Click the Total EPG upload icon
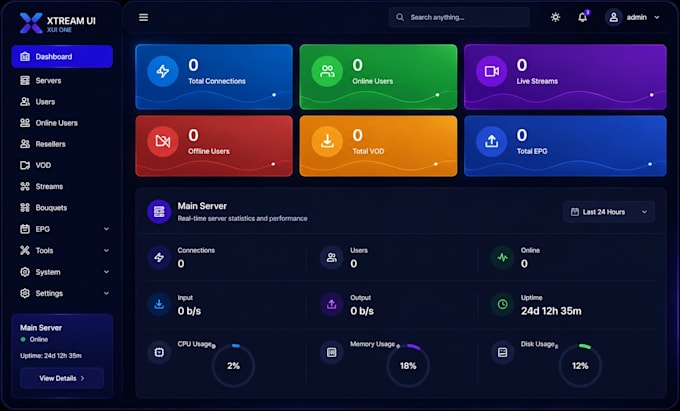Viewport: 680px width, 411px height. [491, 141]
